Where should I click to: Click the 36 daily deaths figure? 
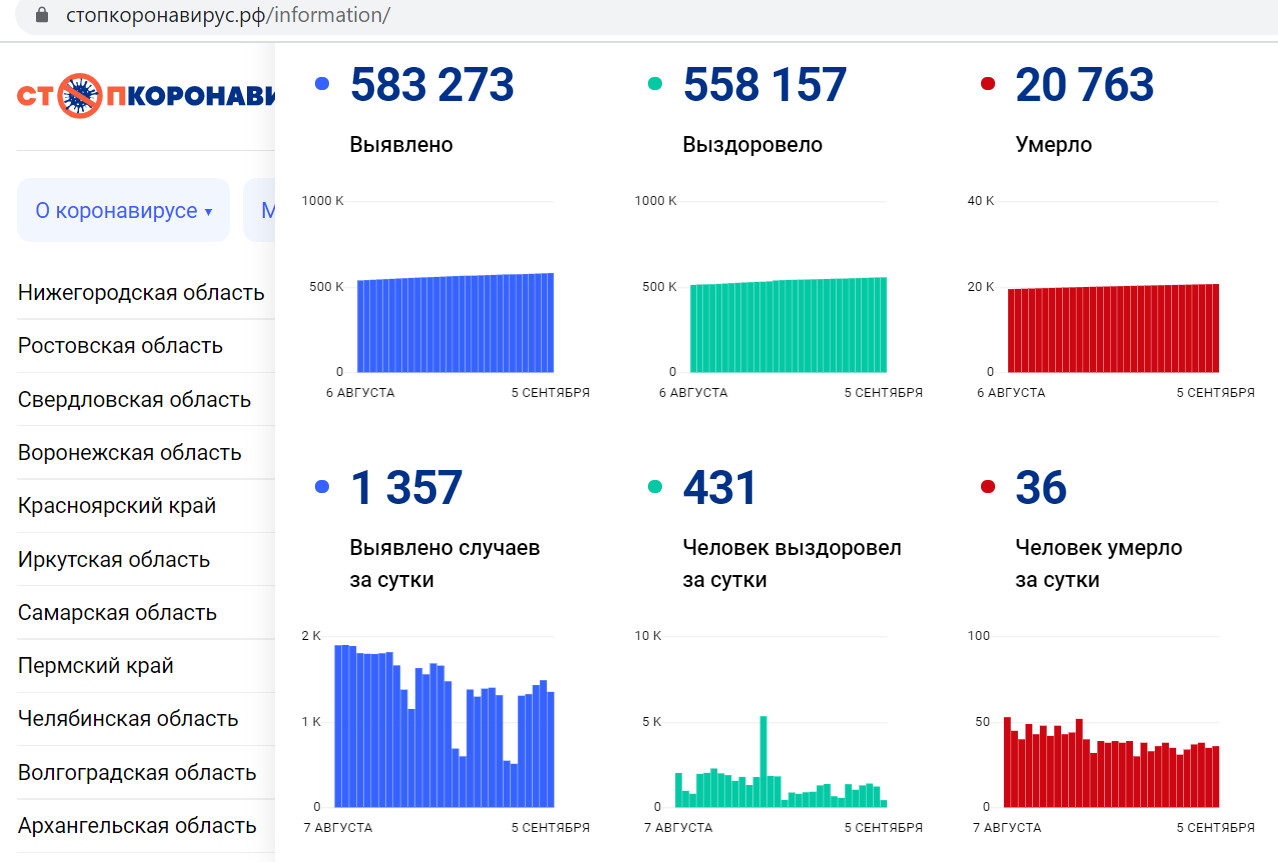point(1041,488)
